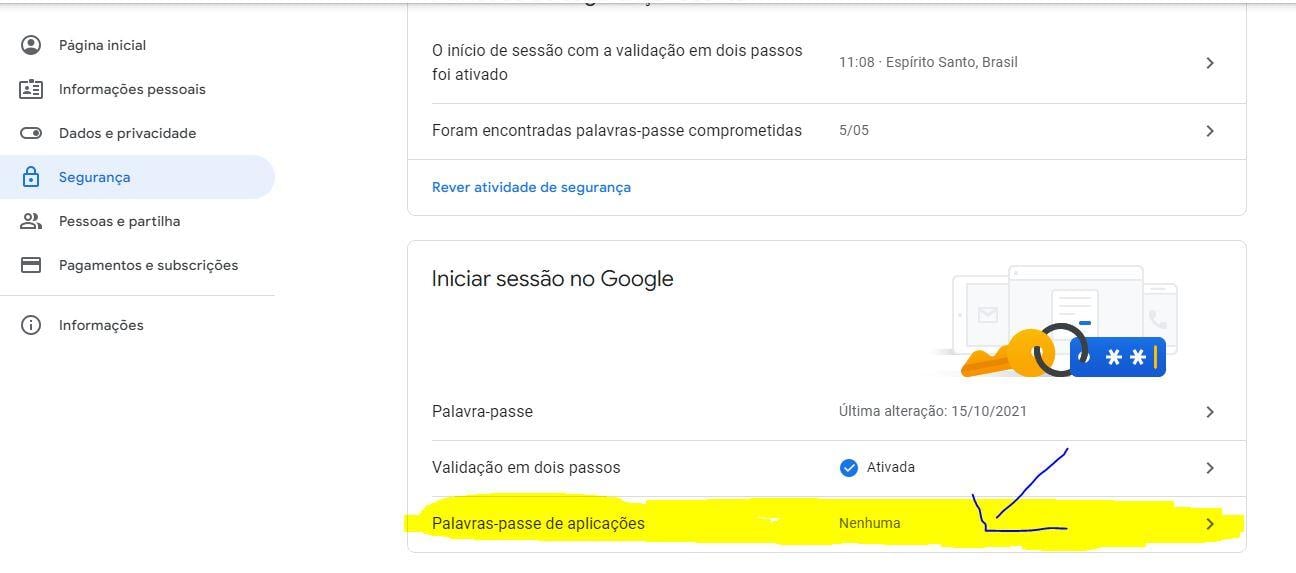Click the Pagamentos e subscrições card icon
This screenshot has height=573, width=1296.
point(31,265)
